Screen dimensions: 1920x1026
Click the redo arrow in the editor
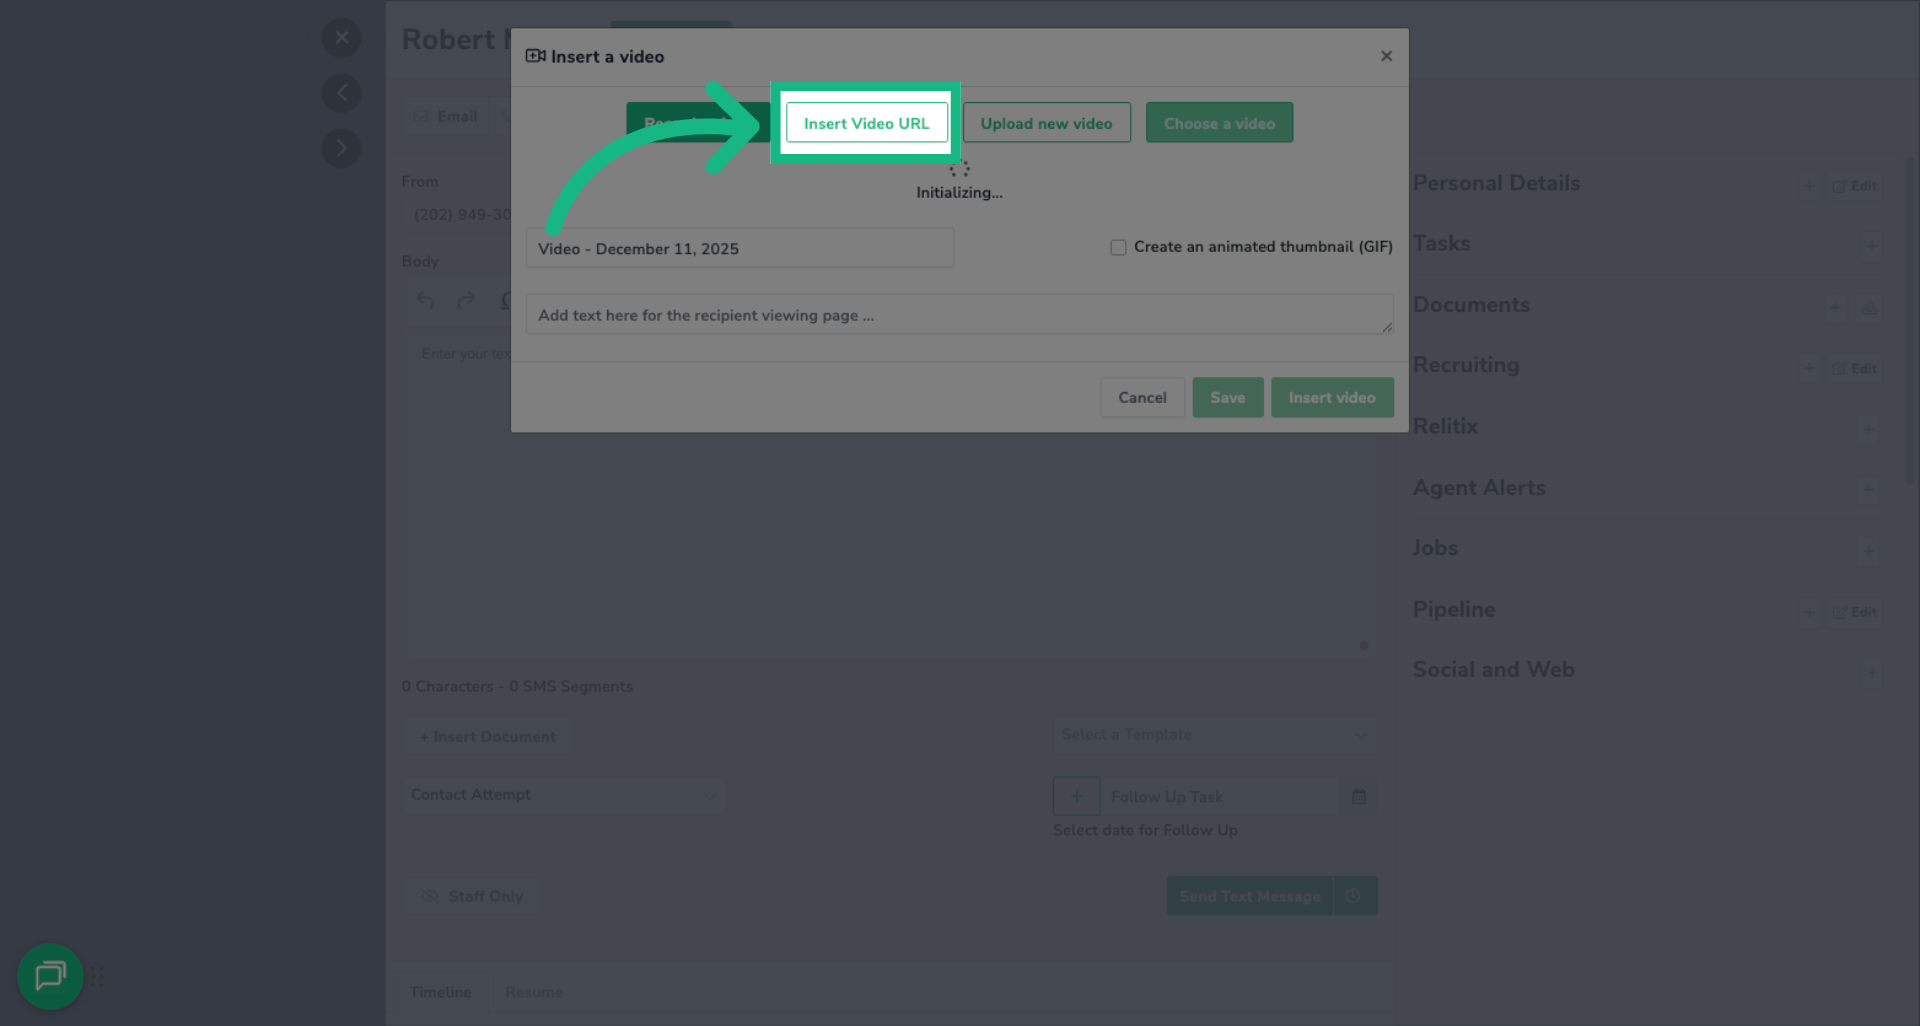pyautogui.click(x=466, y=300)
